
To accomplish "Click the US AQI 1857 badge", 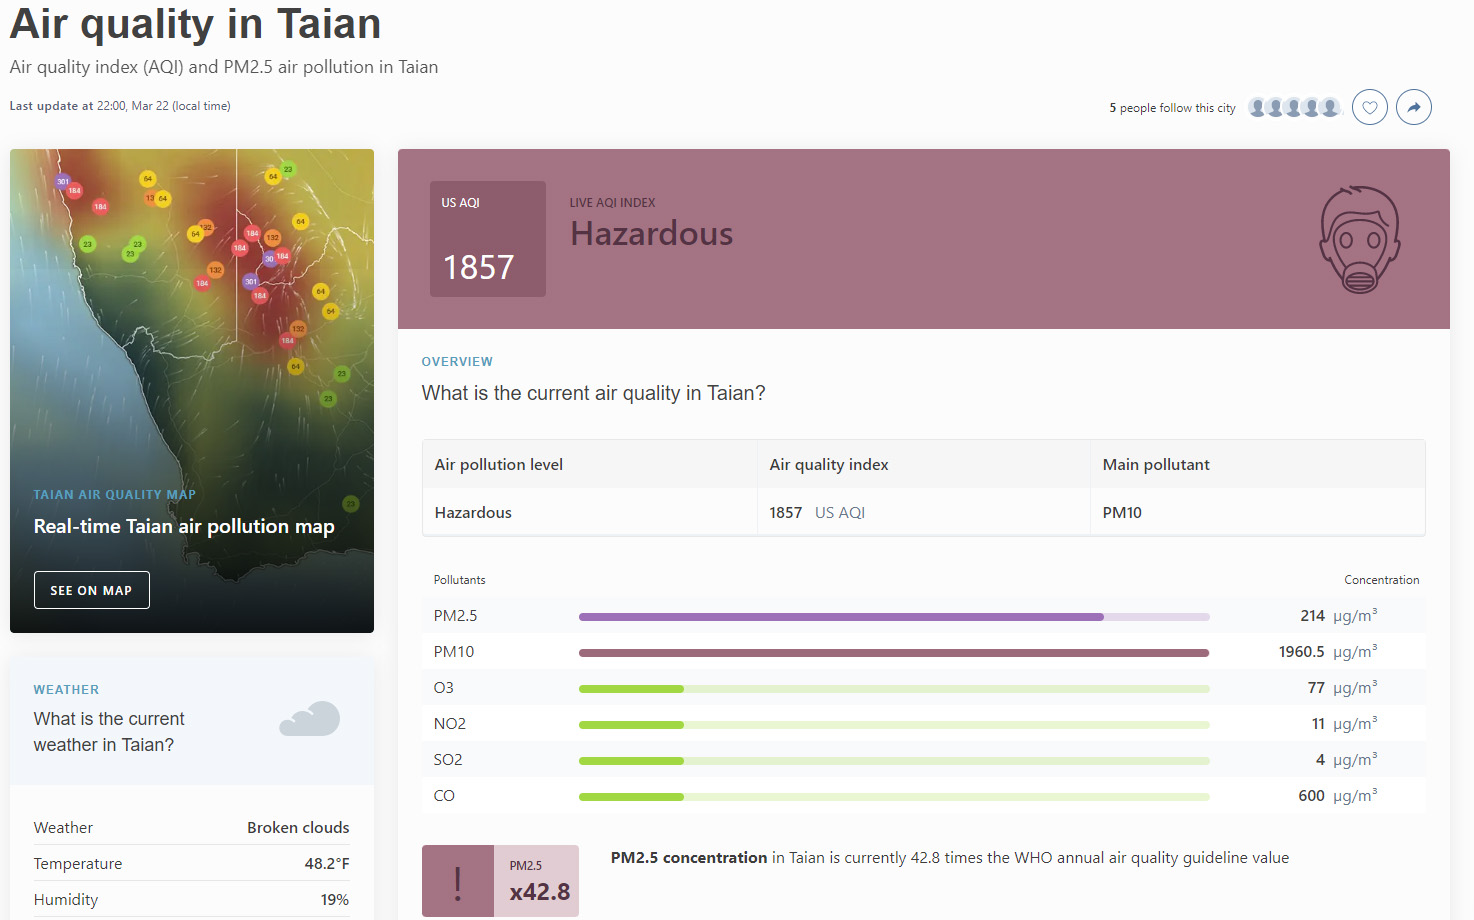I will pos(487,239).
